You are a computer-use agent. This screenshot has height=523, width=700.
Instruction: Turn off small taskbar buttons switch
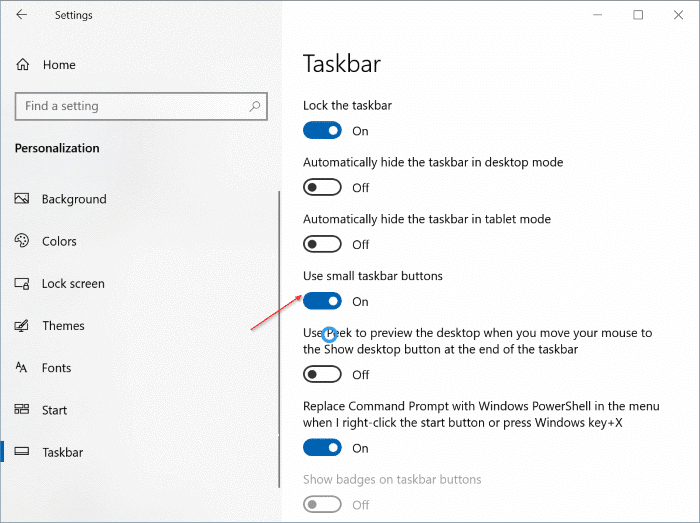point(322,301)
